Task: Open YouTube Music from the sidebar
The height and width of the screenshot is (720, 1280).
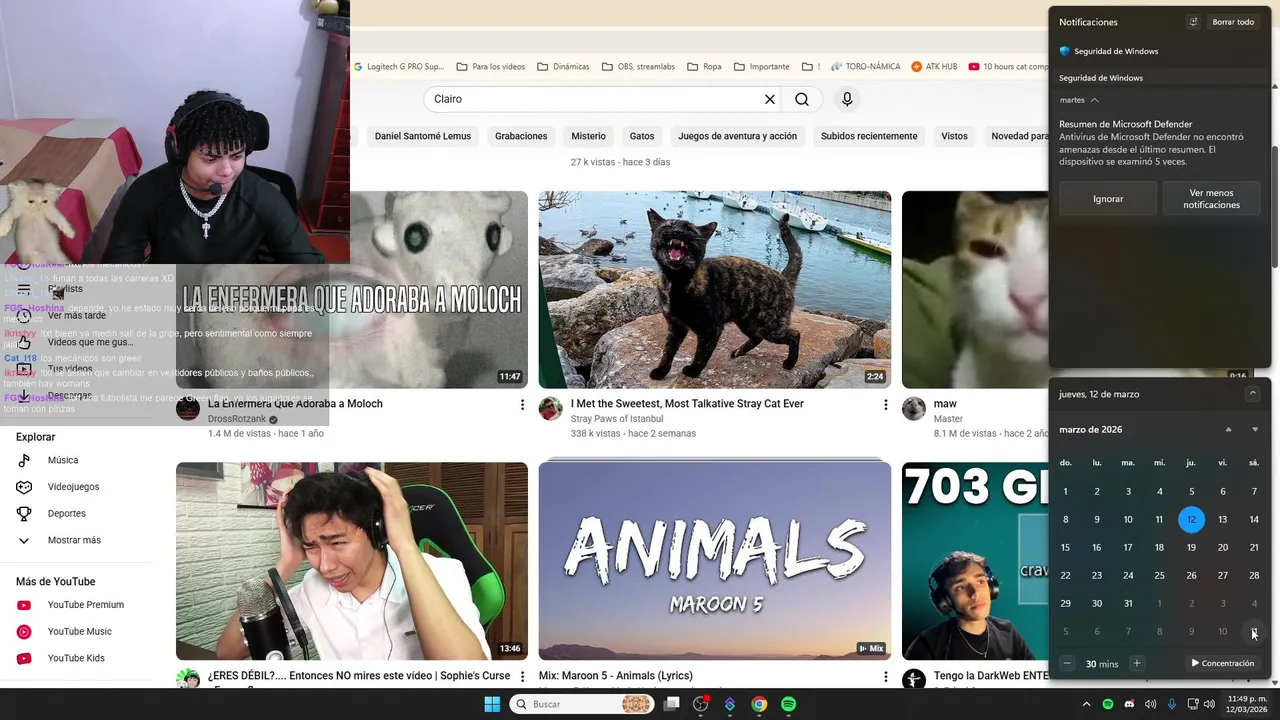Action: (x=79, y=632)
